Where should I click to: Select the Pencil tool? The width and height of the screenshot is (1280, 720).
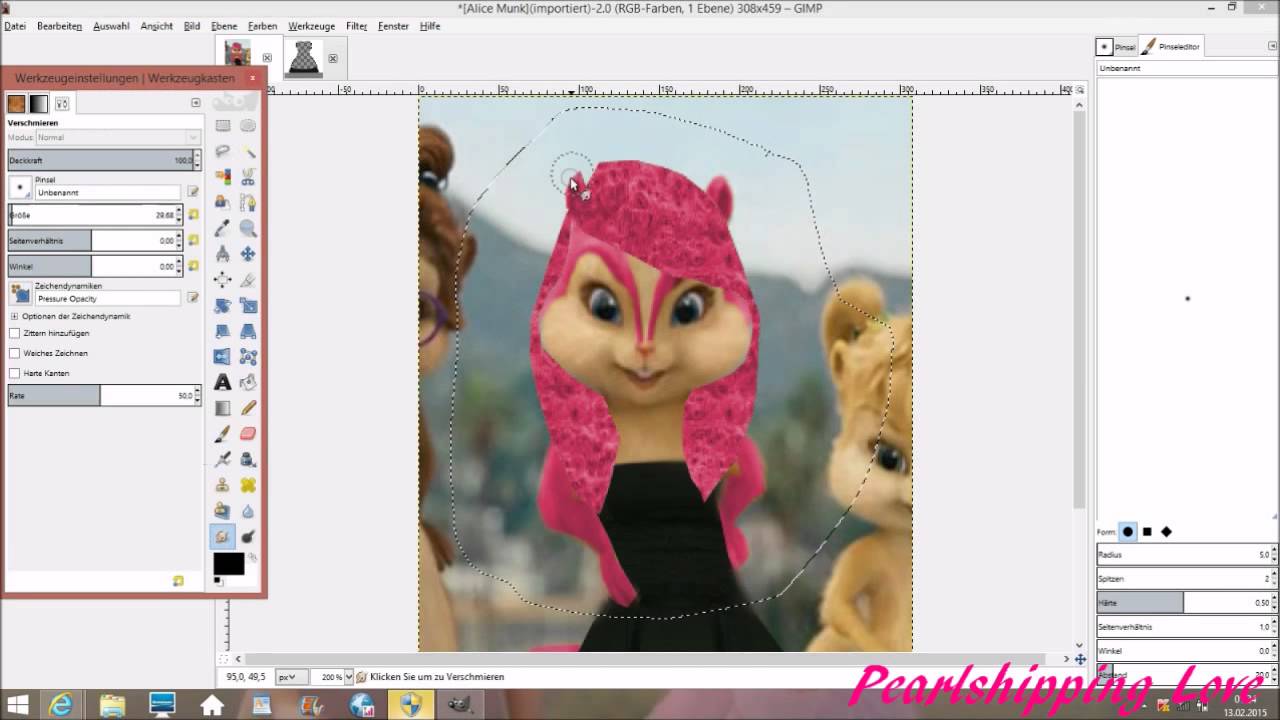[x=248, y=408]
